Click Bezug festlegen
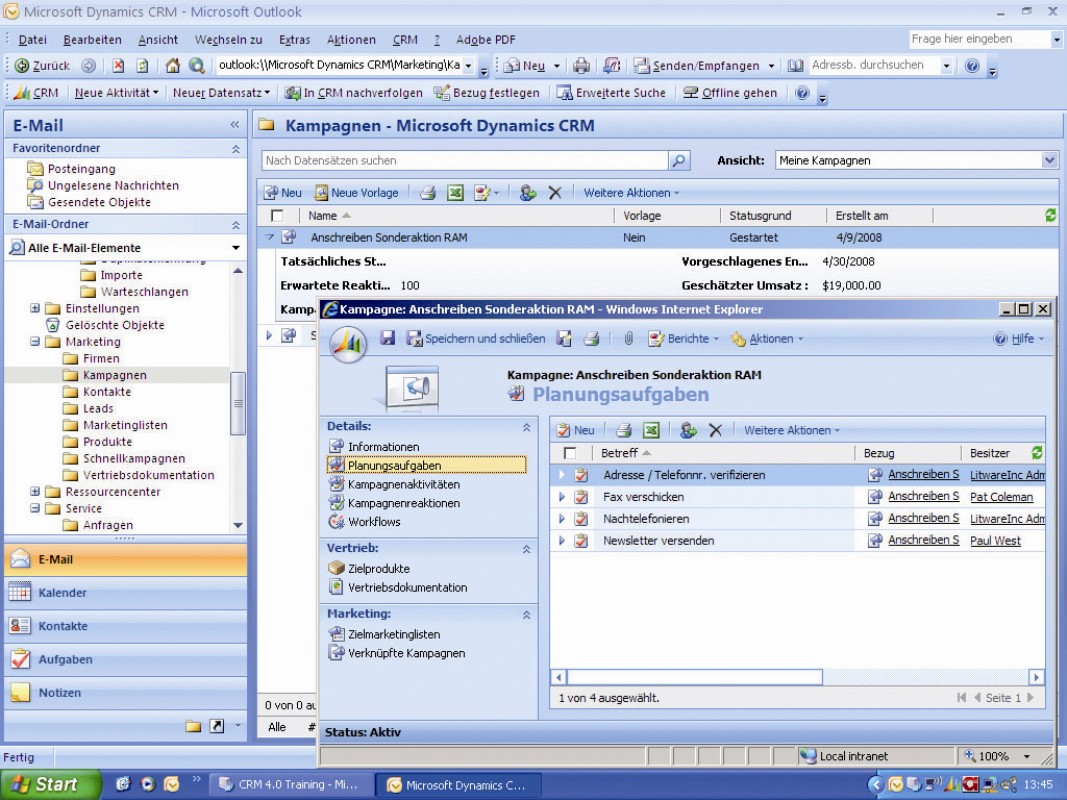The width and height of the screenshot is (1067, 800). (487, 93)
